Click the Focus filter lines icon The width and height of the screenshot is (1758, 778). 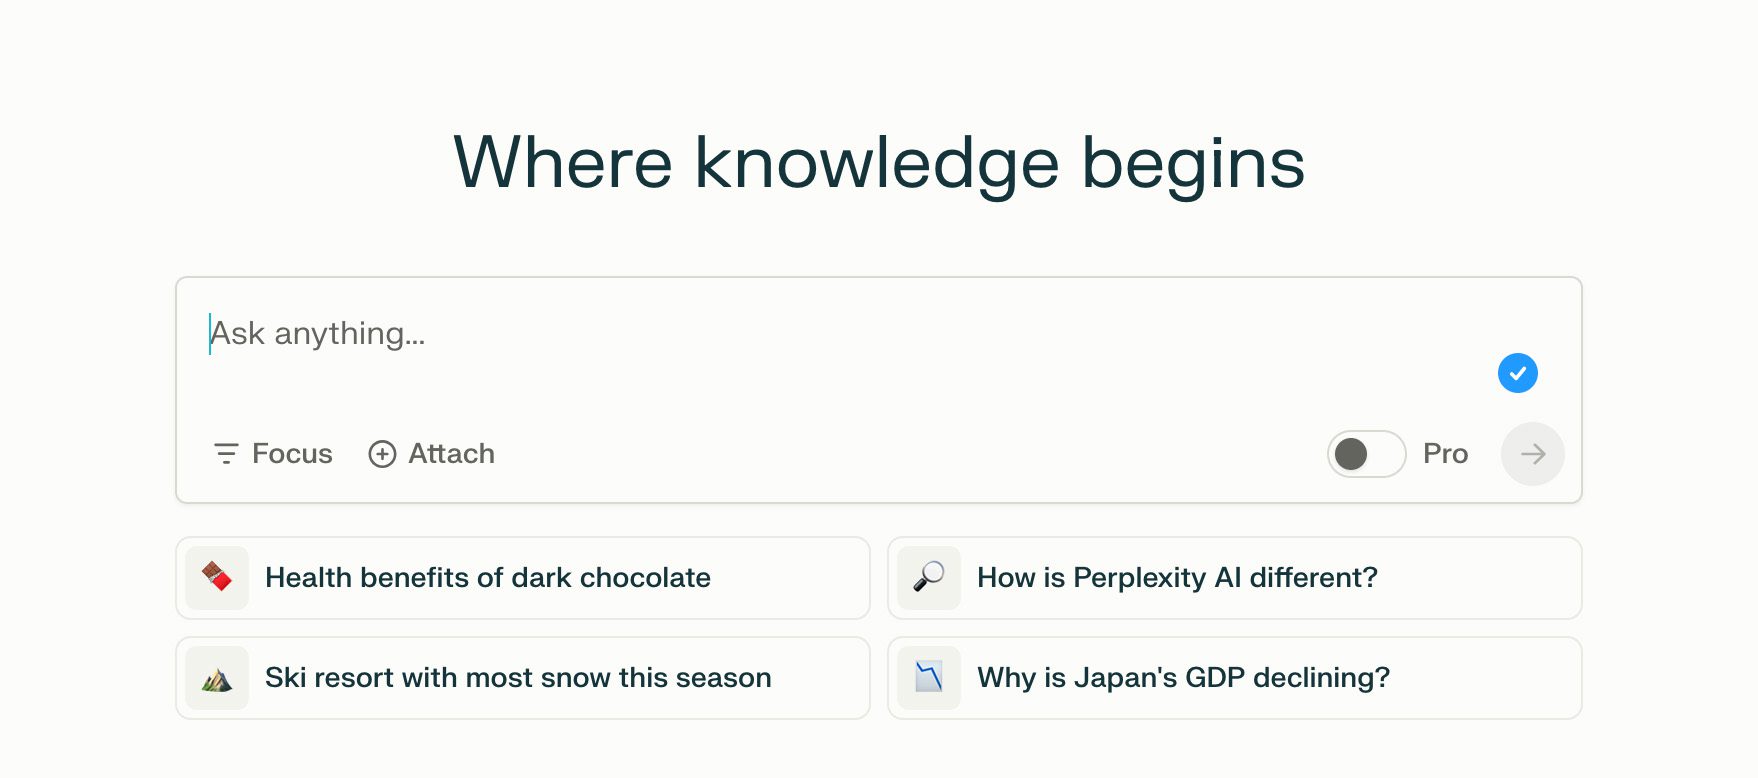[x=226, y=454]
